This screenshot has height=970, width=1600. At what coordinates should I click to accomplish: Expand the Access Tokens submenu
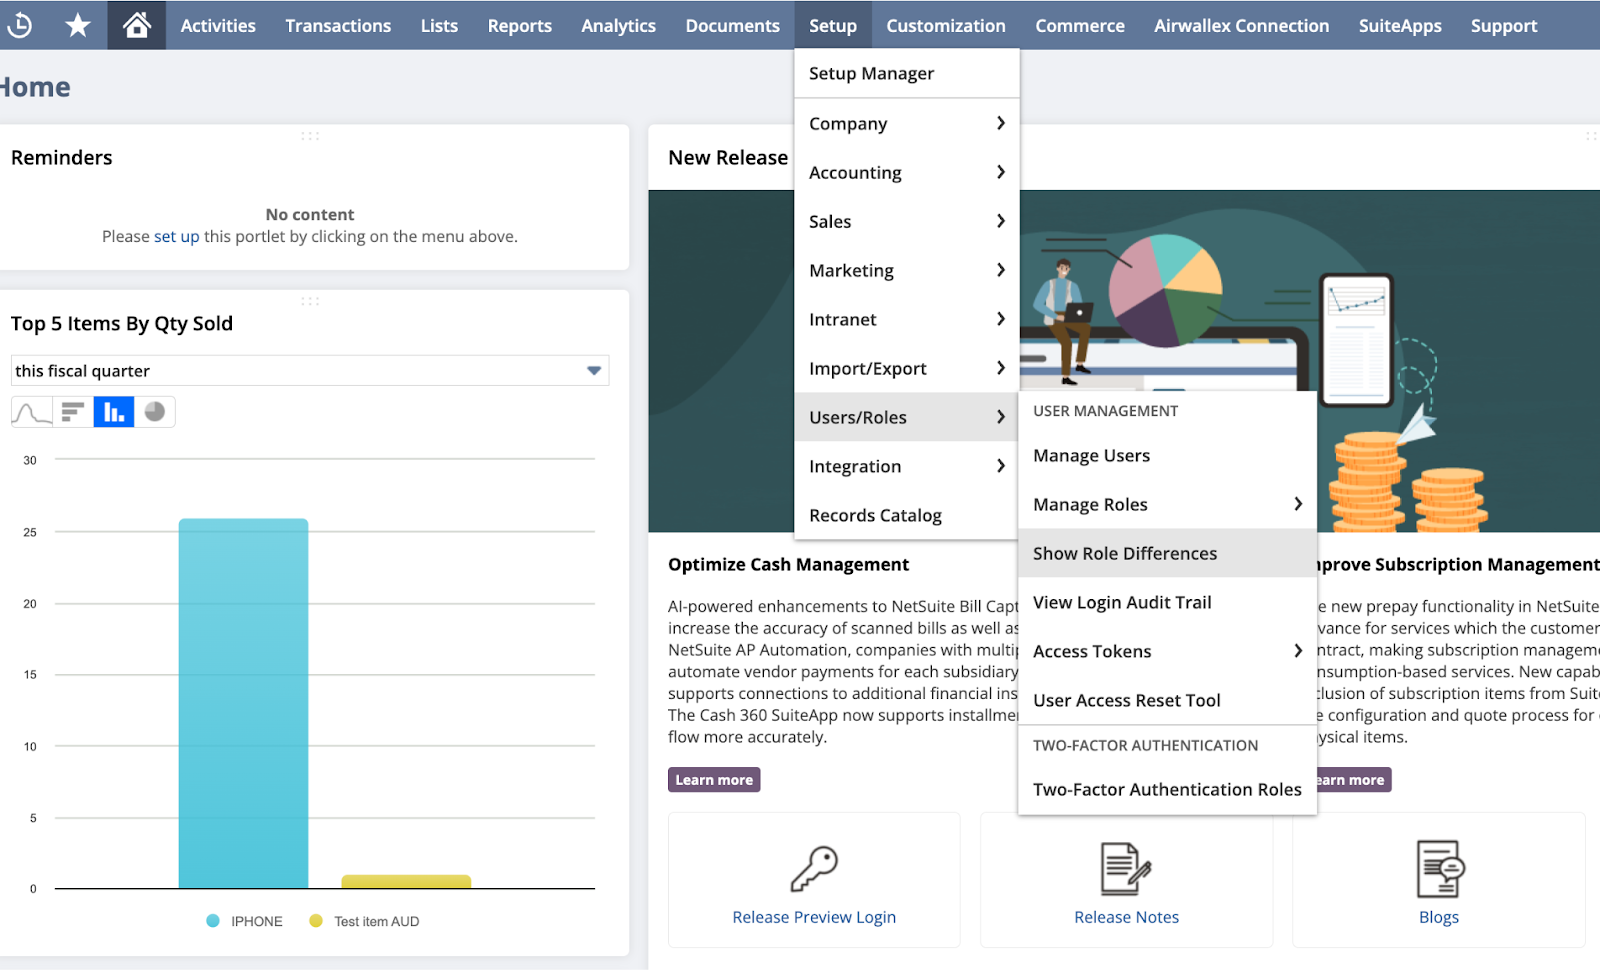coord(1297,651)
